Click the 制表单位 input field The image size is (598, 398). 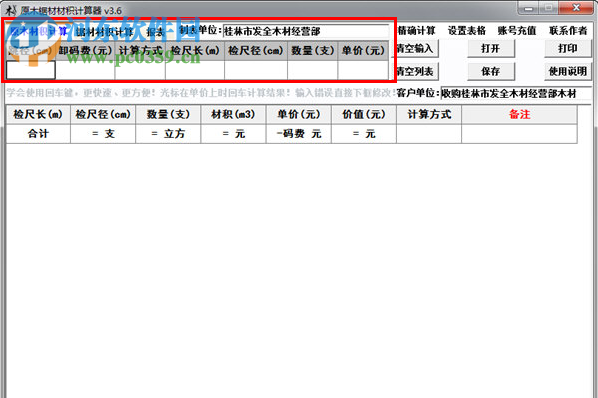tap(305, 31)
